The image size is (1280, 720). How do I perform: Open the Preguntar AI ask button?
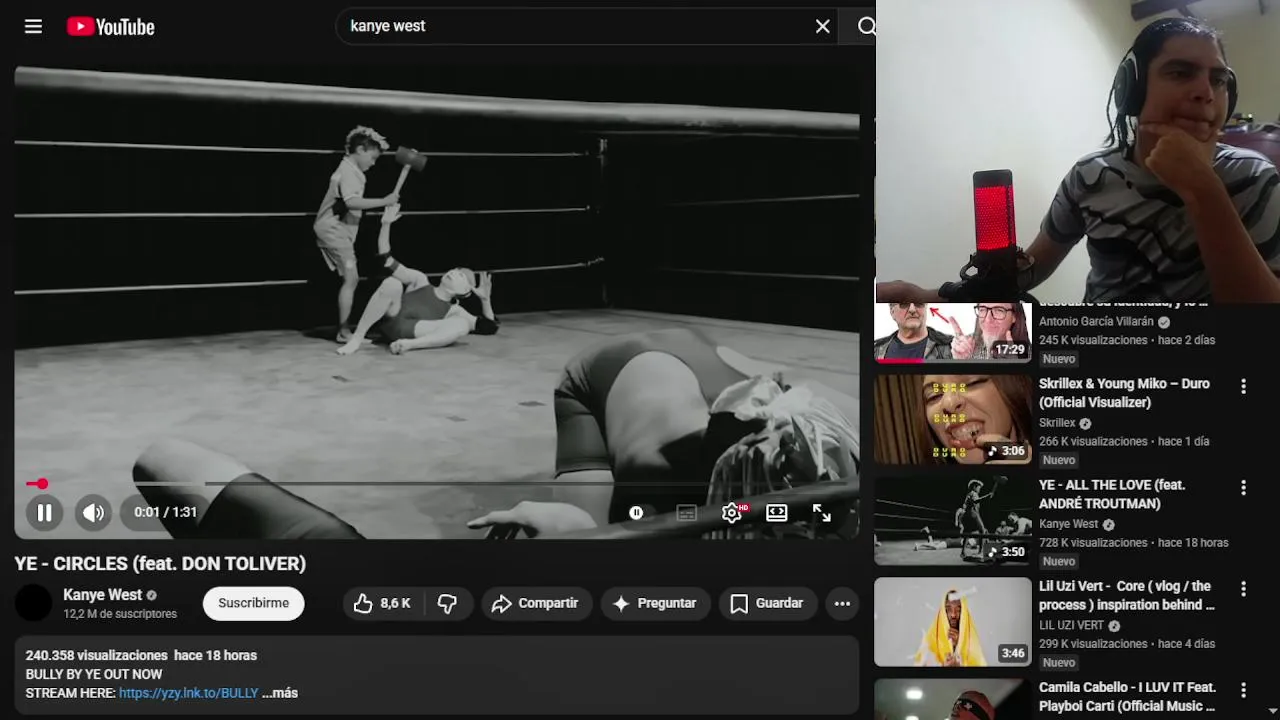(655, 603)
